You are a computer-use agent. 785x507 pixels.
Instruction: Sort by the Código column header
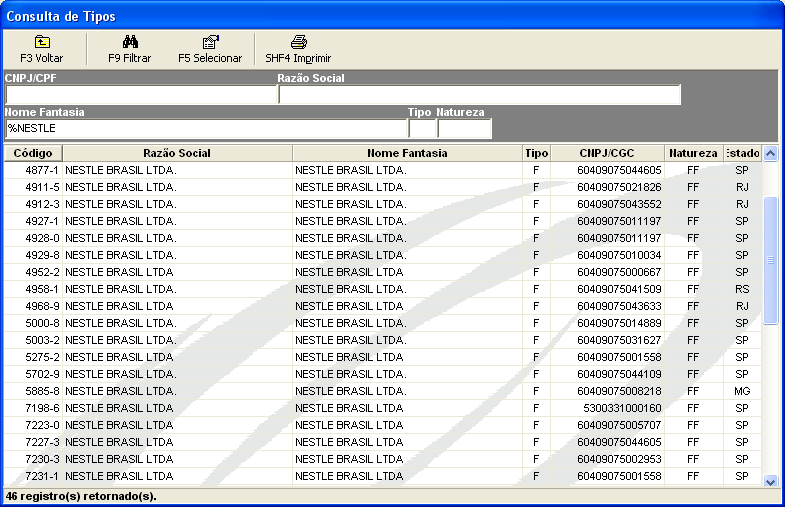(x=33, y=153)
